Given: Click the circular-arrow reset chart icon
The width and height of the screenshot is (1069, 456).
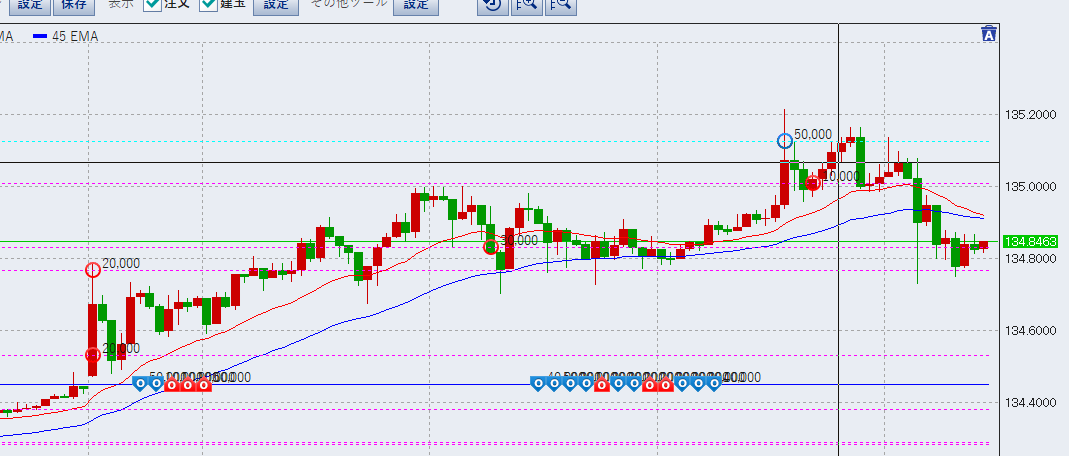Looking at the screenshot, I should coord(490,5).
